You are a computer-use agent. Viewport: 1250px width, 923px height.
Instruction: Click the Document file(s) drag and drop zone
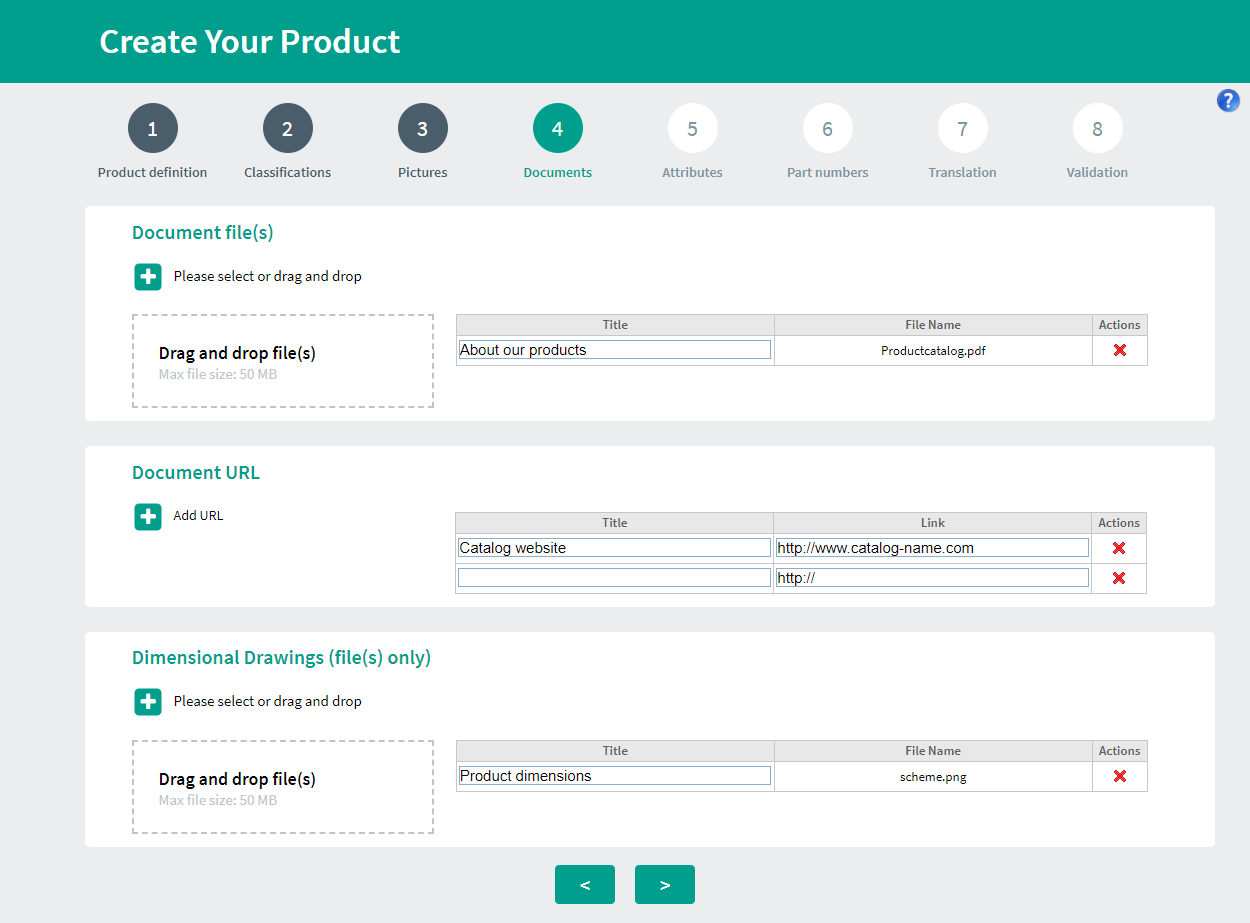283,361
